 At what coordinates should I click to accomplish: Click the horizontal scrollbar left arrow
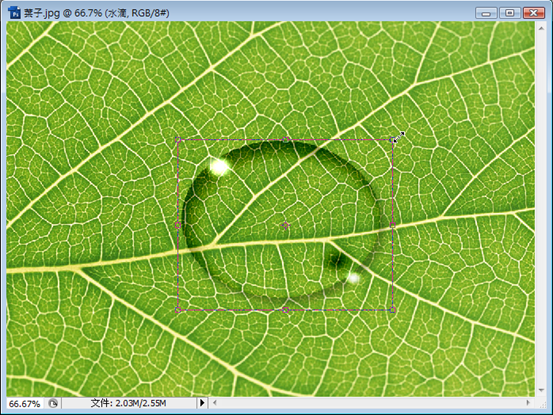[x=214, y=403]
